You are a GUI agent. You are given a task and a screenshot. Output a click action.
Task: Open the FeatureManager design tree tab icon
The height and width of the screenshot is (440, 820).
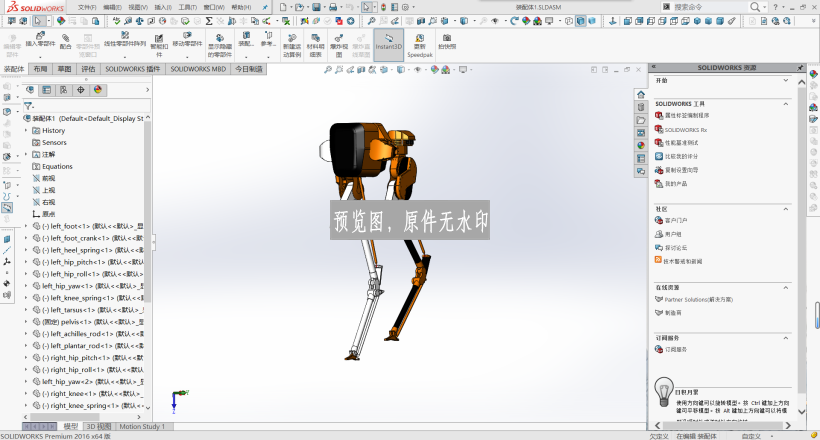tap(30, 90)
